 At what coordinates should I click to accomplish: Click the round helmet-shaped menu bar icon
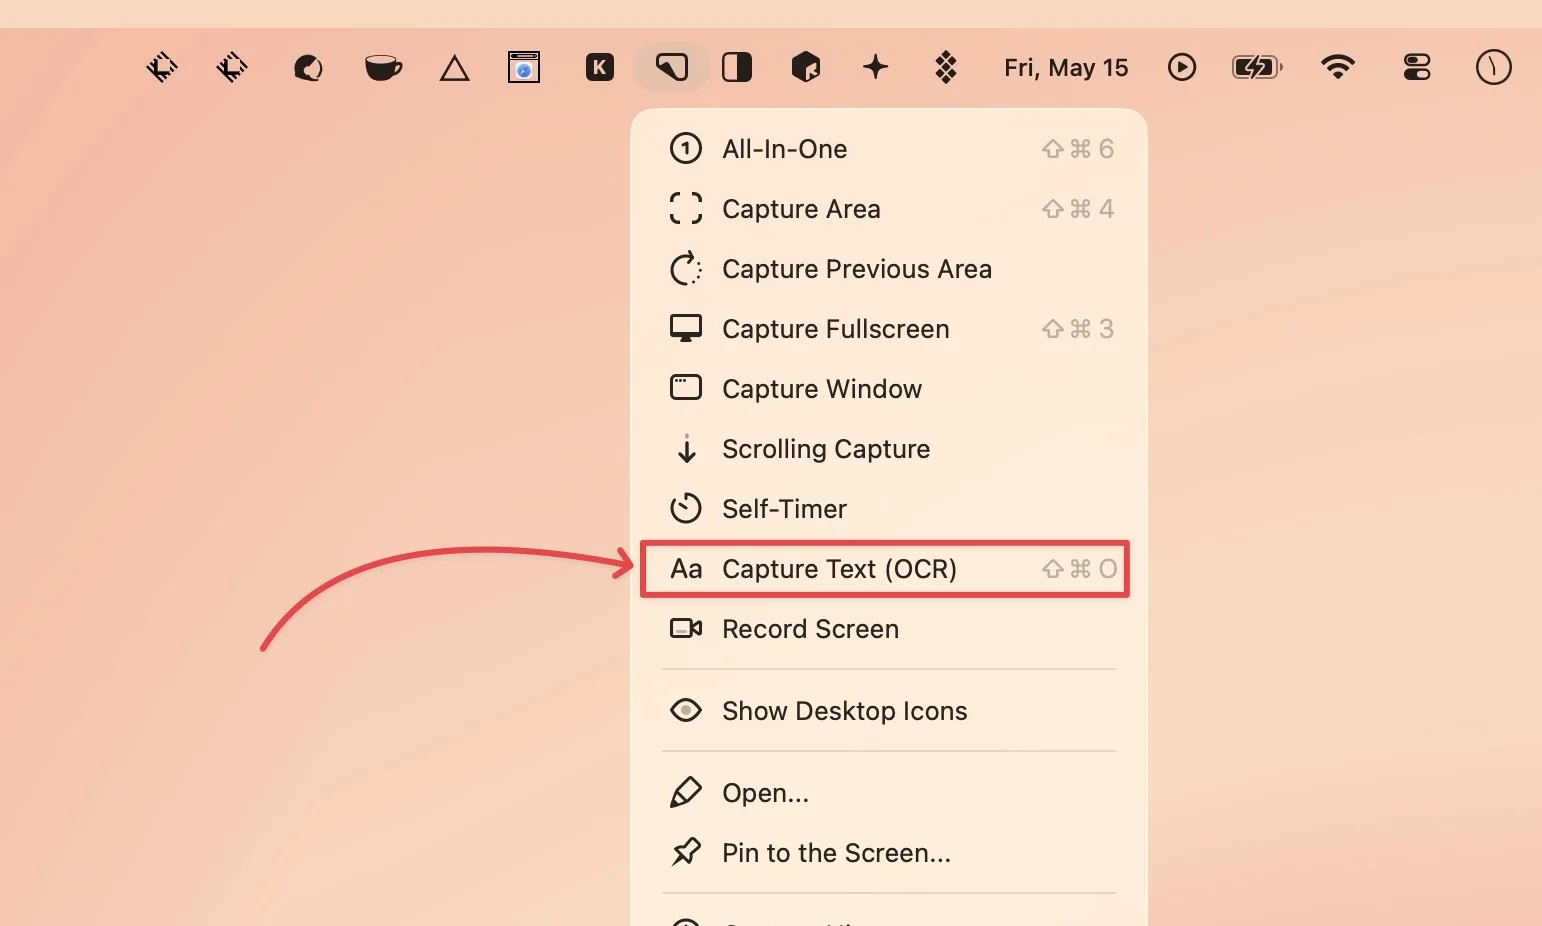tap(308, 68)
